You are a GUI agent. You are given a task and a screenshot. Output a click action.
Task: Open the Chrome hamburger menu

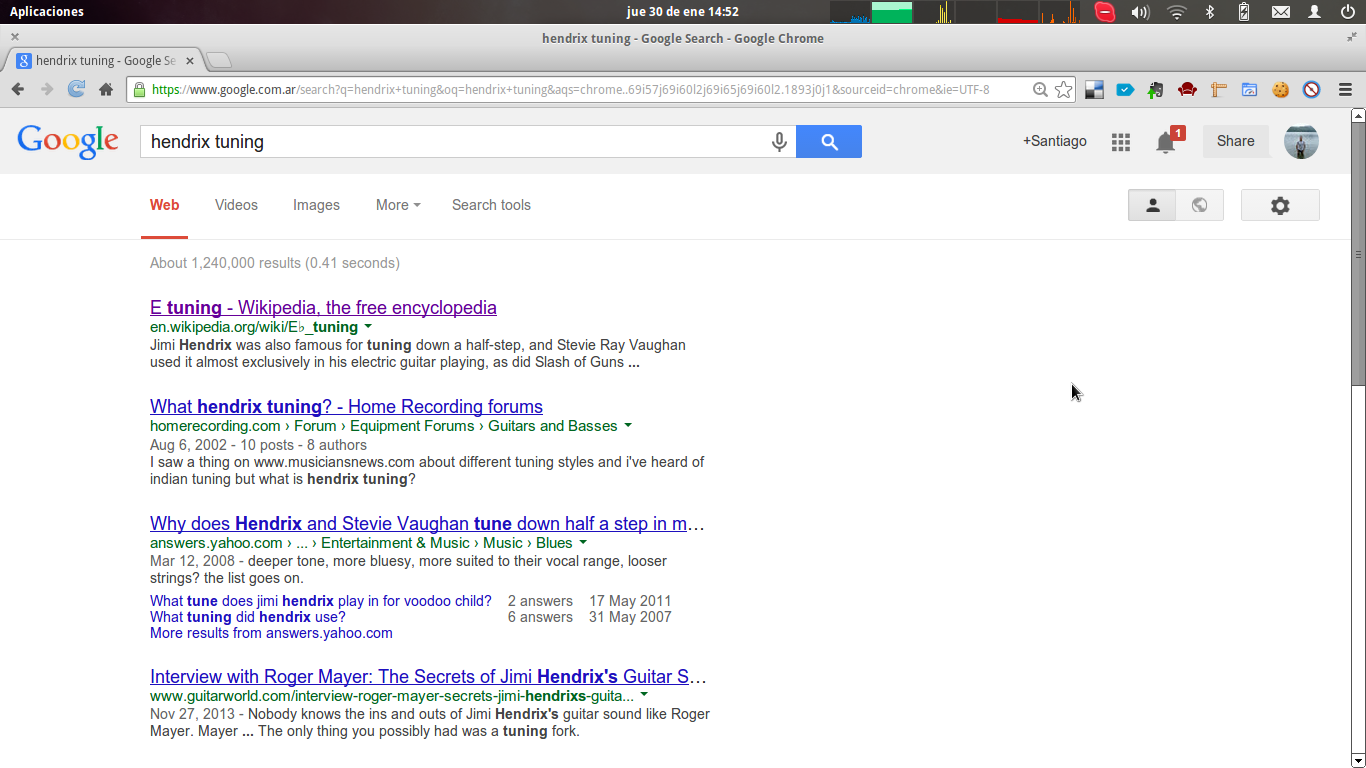pos(1345,90)
